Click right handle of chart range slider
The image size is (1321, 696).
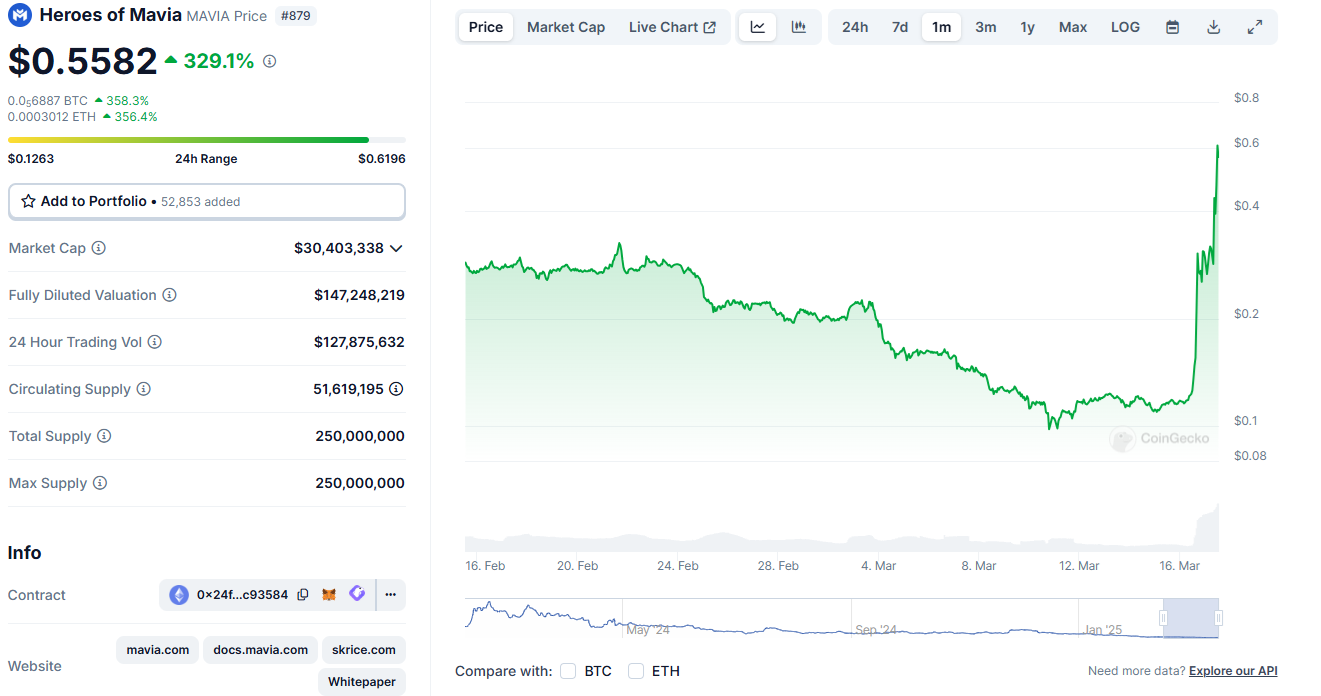[1218, 618]
